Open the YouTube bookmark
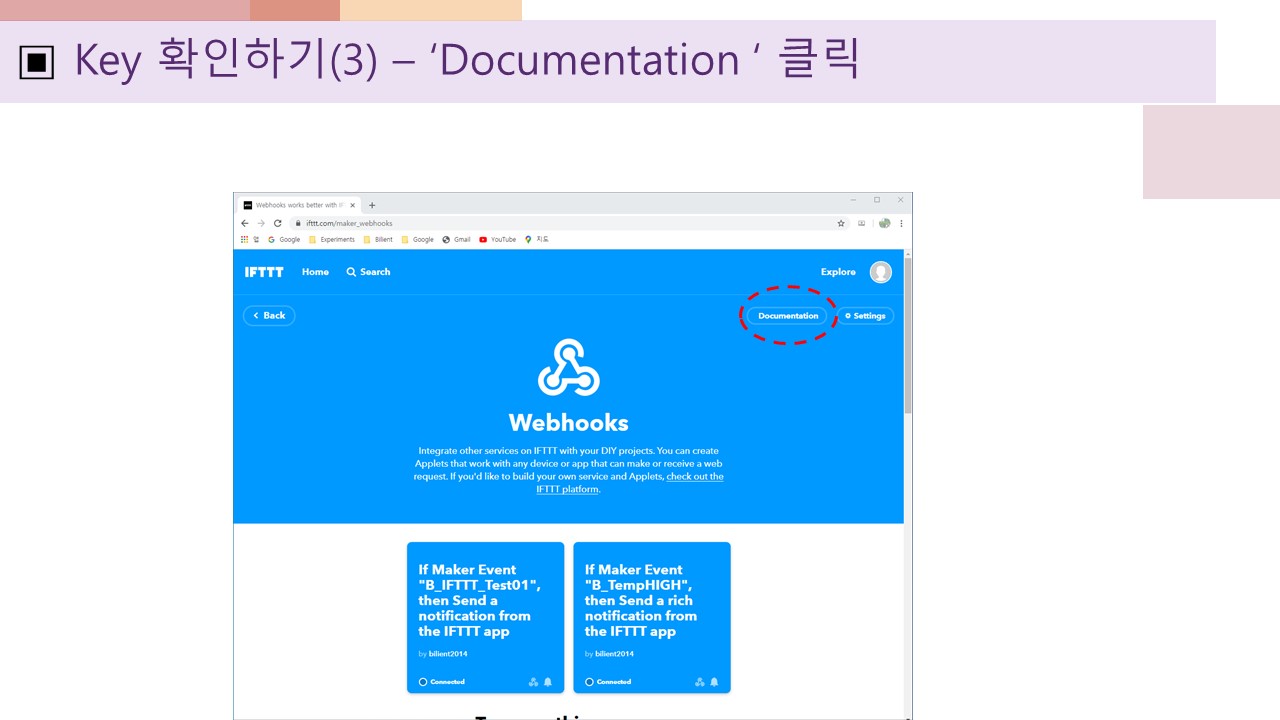The height and width of the screenshot is (720, 1280). [498, 240]
